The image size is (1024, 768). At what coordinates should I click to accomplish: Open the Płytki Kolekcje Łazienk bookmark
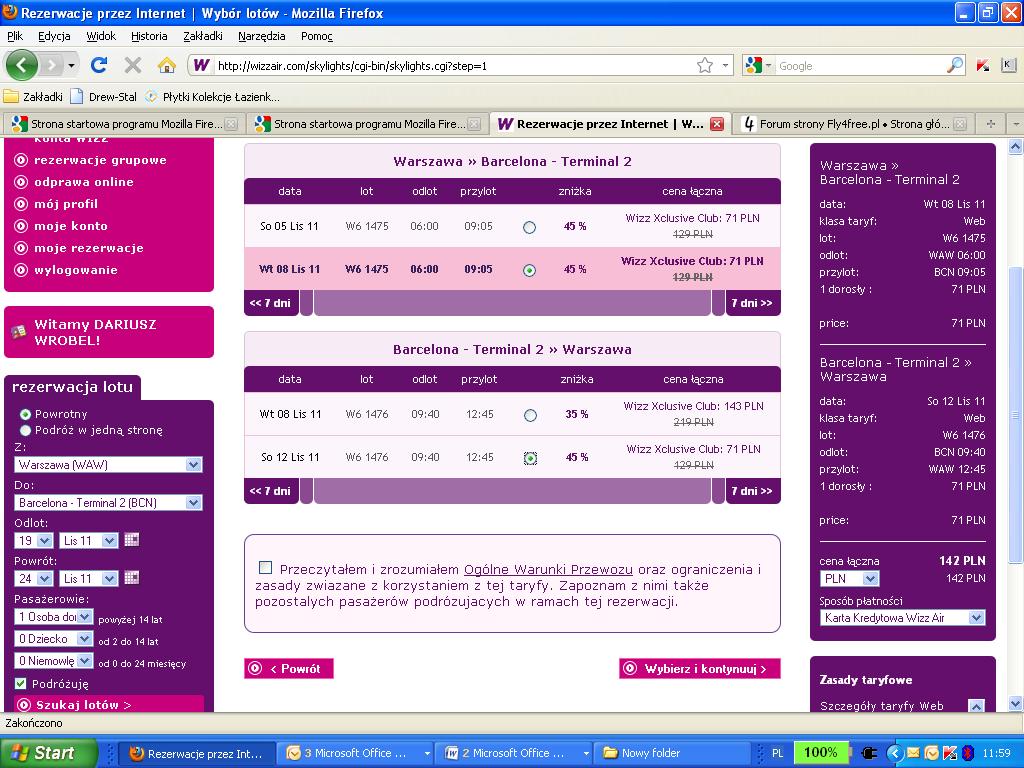[212, 97]
